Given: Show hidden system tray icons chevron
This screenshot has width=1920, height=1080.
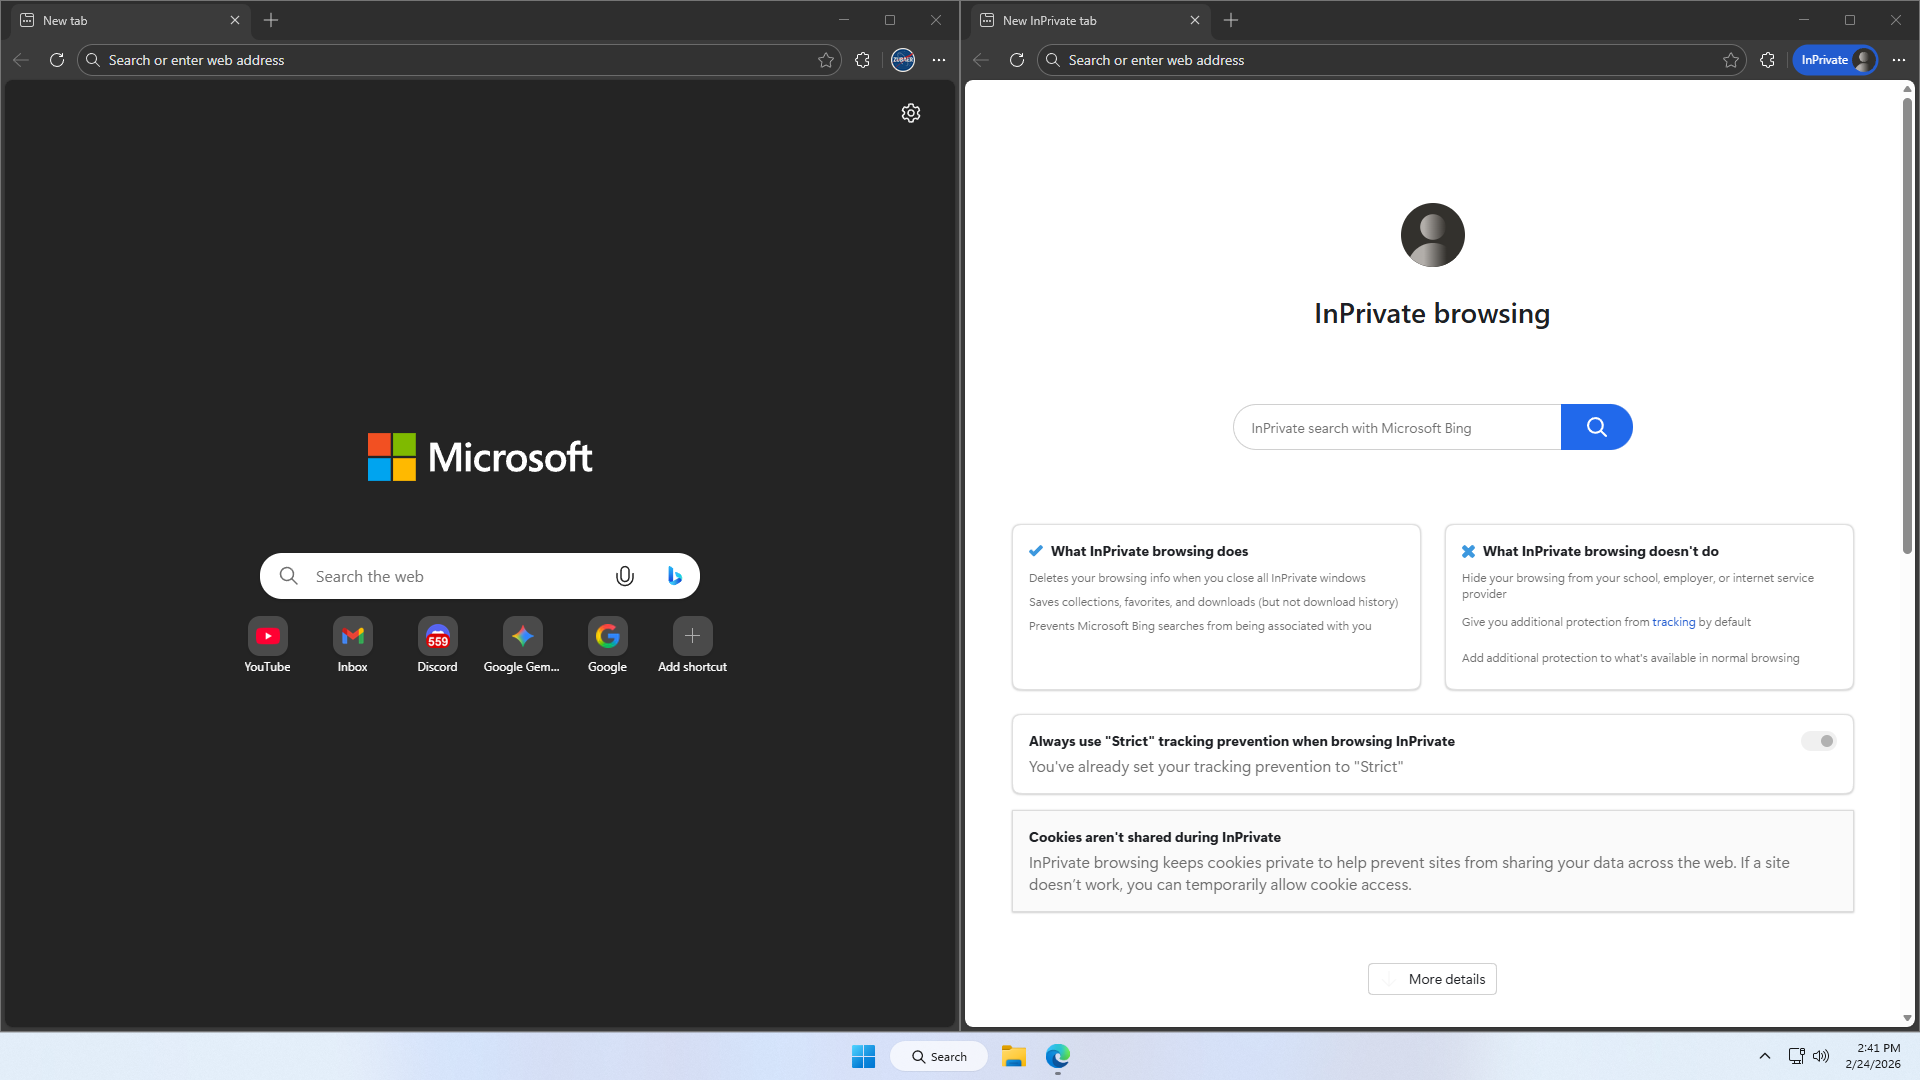Looking at the screenshot, I should [1765, 1056].
